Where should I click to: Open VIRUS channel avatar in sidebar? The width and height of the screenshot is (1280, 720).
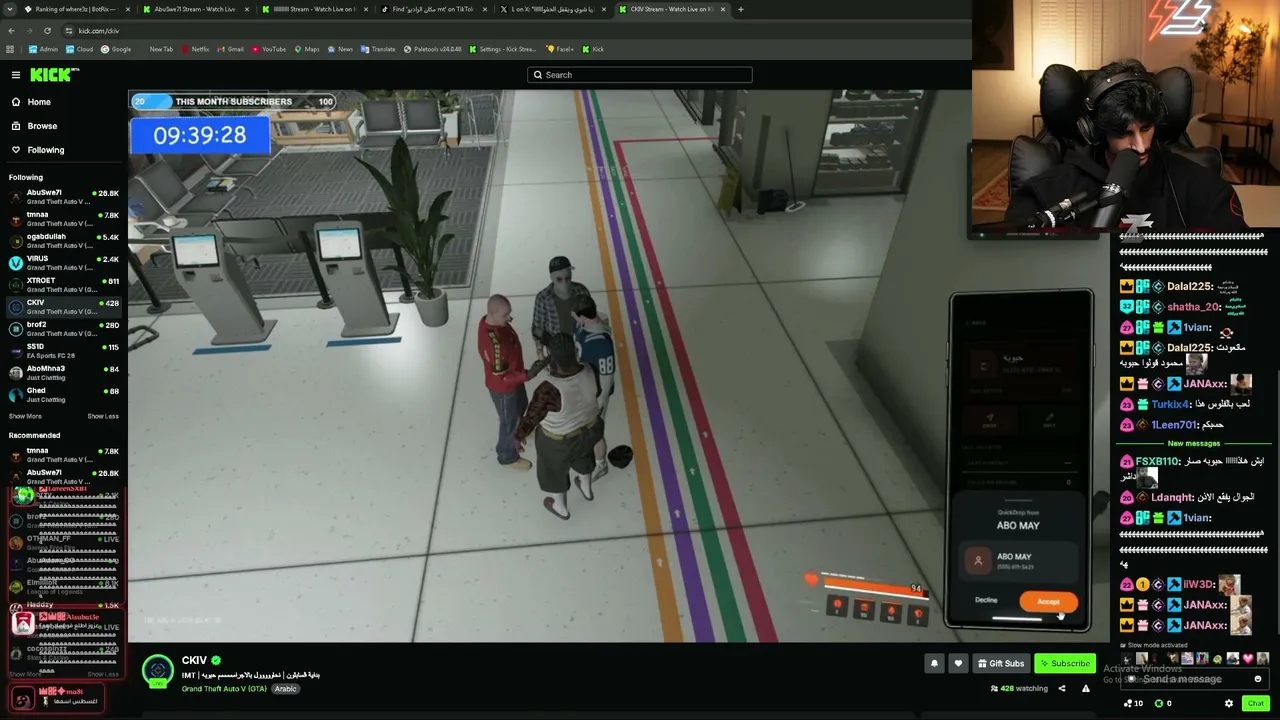16,263
